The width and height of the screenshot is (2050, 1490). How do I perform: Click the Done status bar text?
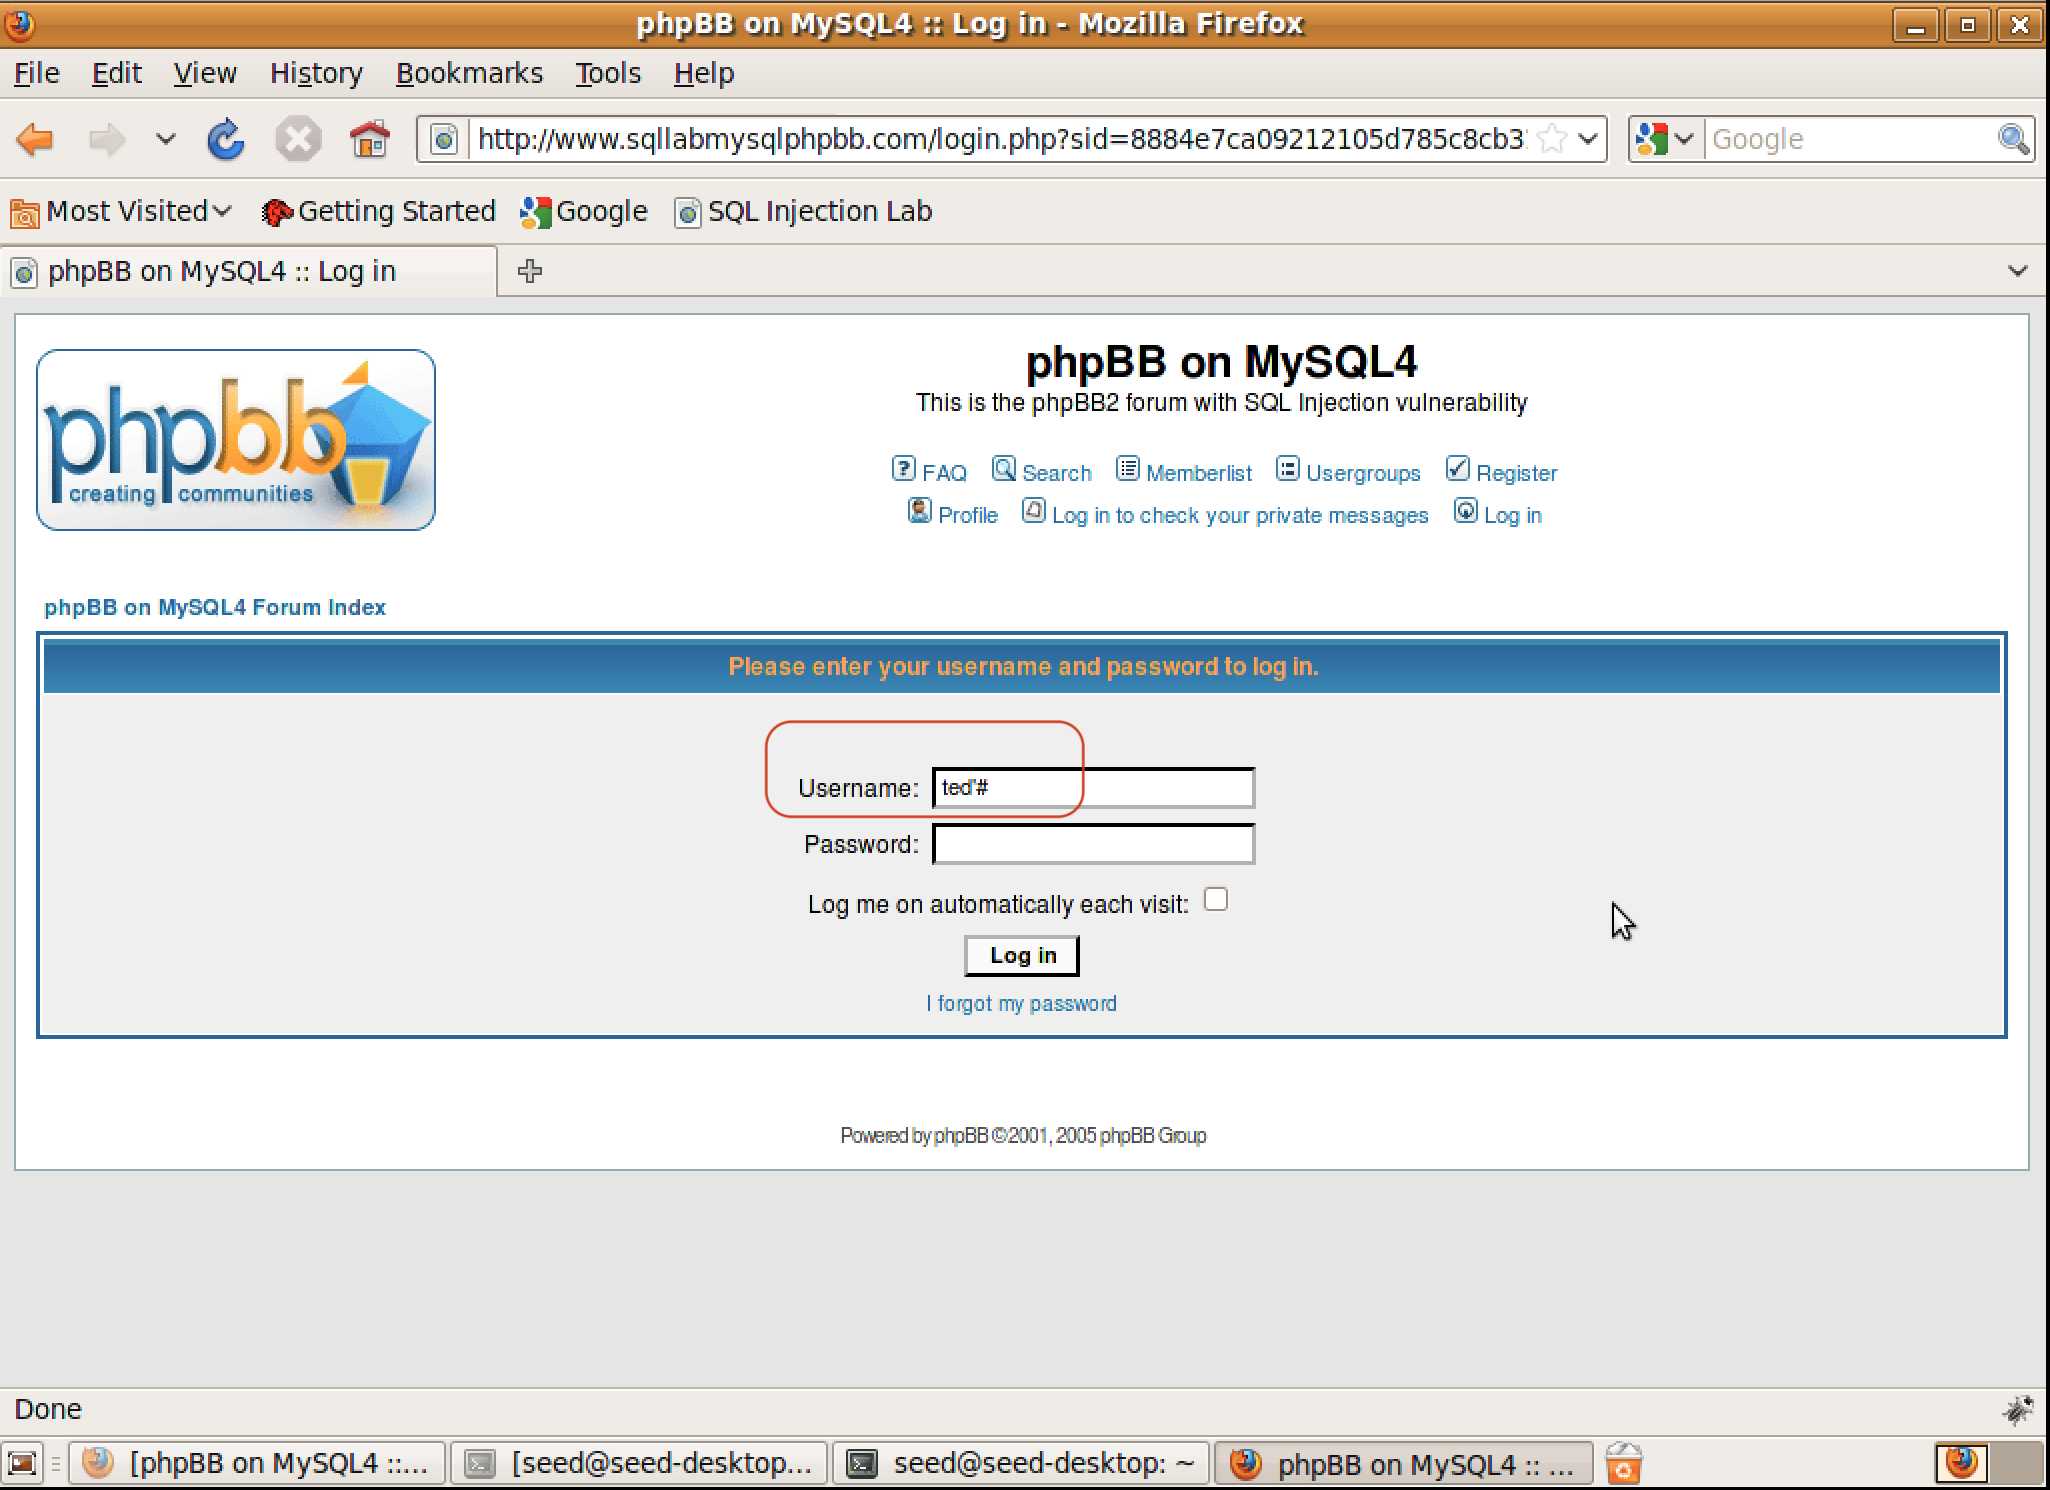[48, 1409]
